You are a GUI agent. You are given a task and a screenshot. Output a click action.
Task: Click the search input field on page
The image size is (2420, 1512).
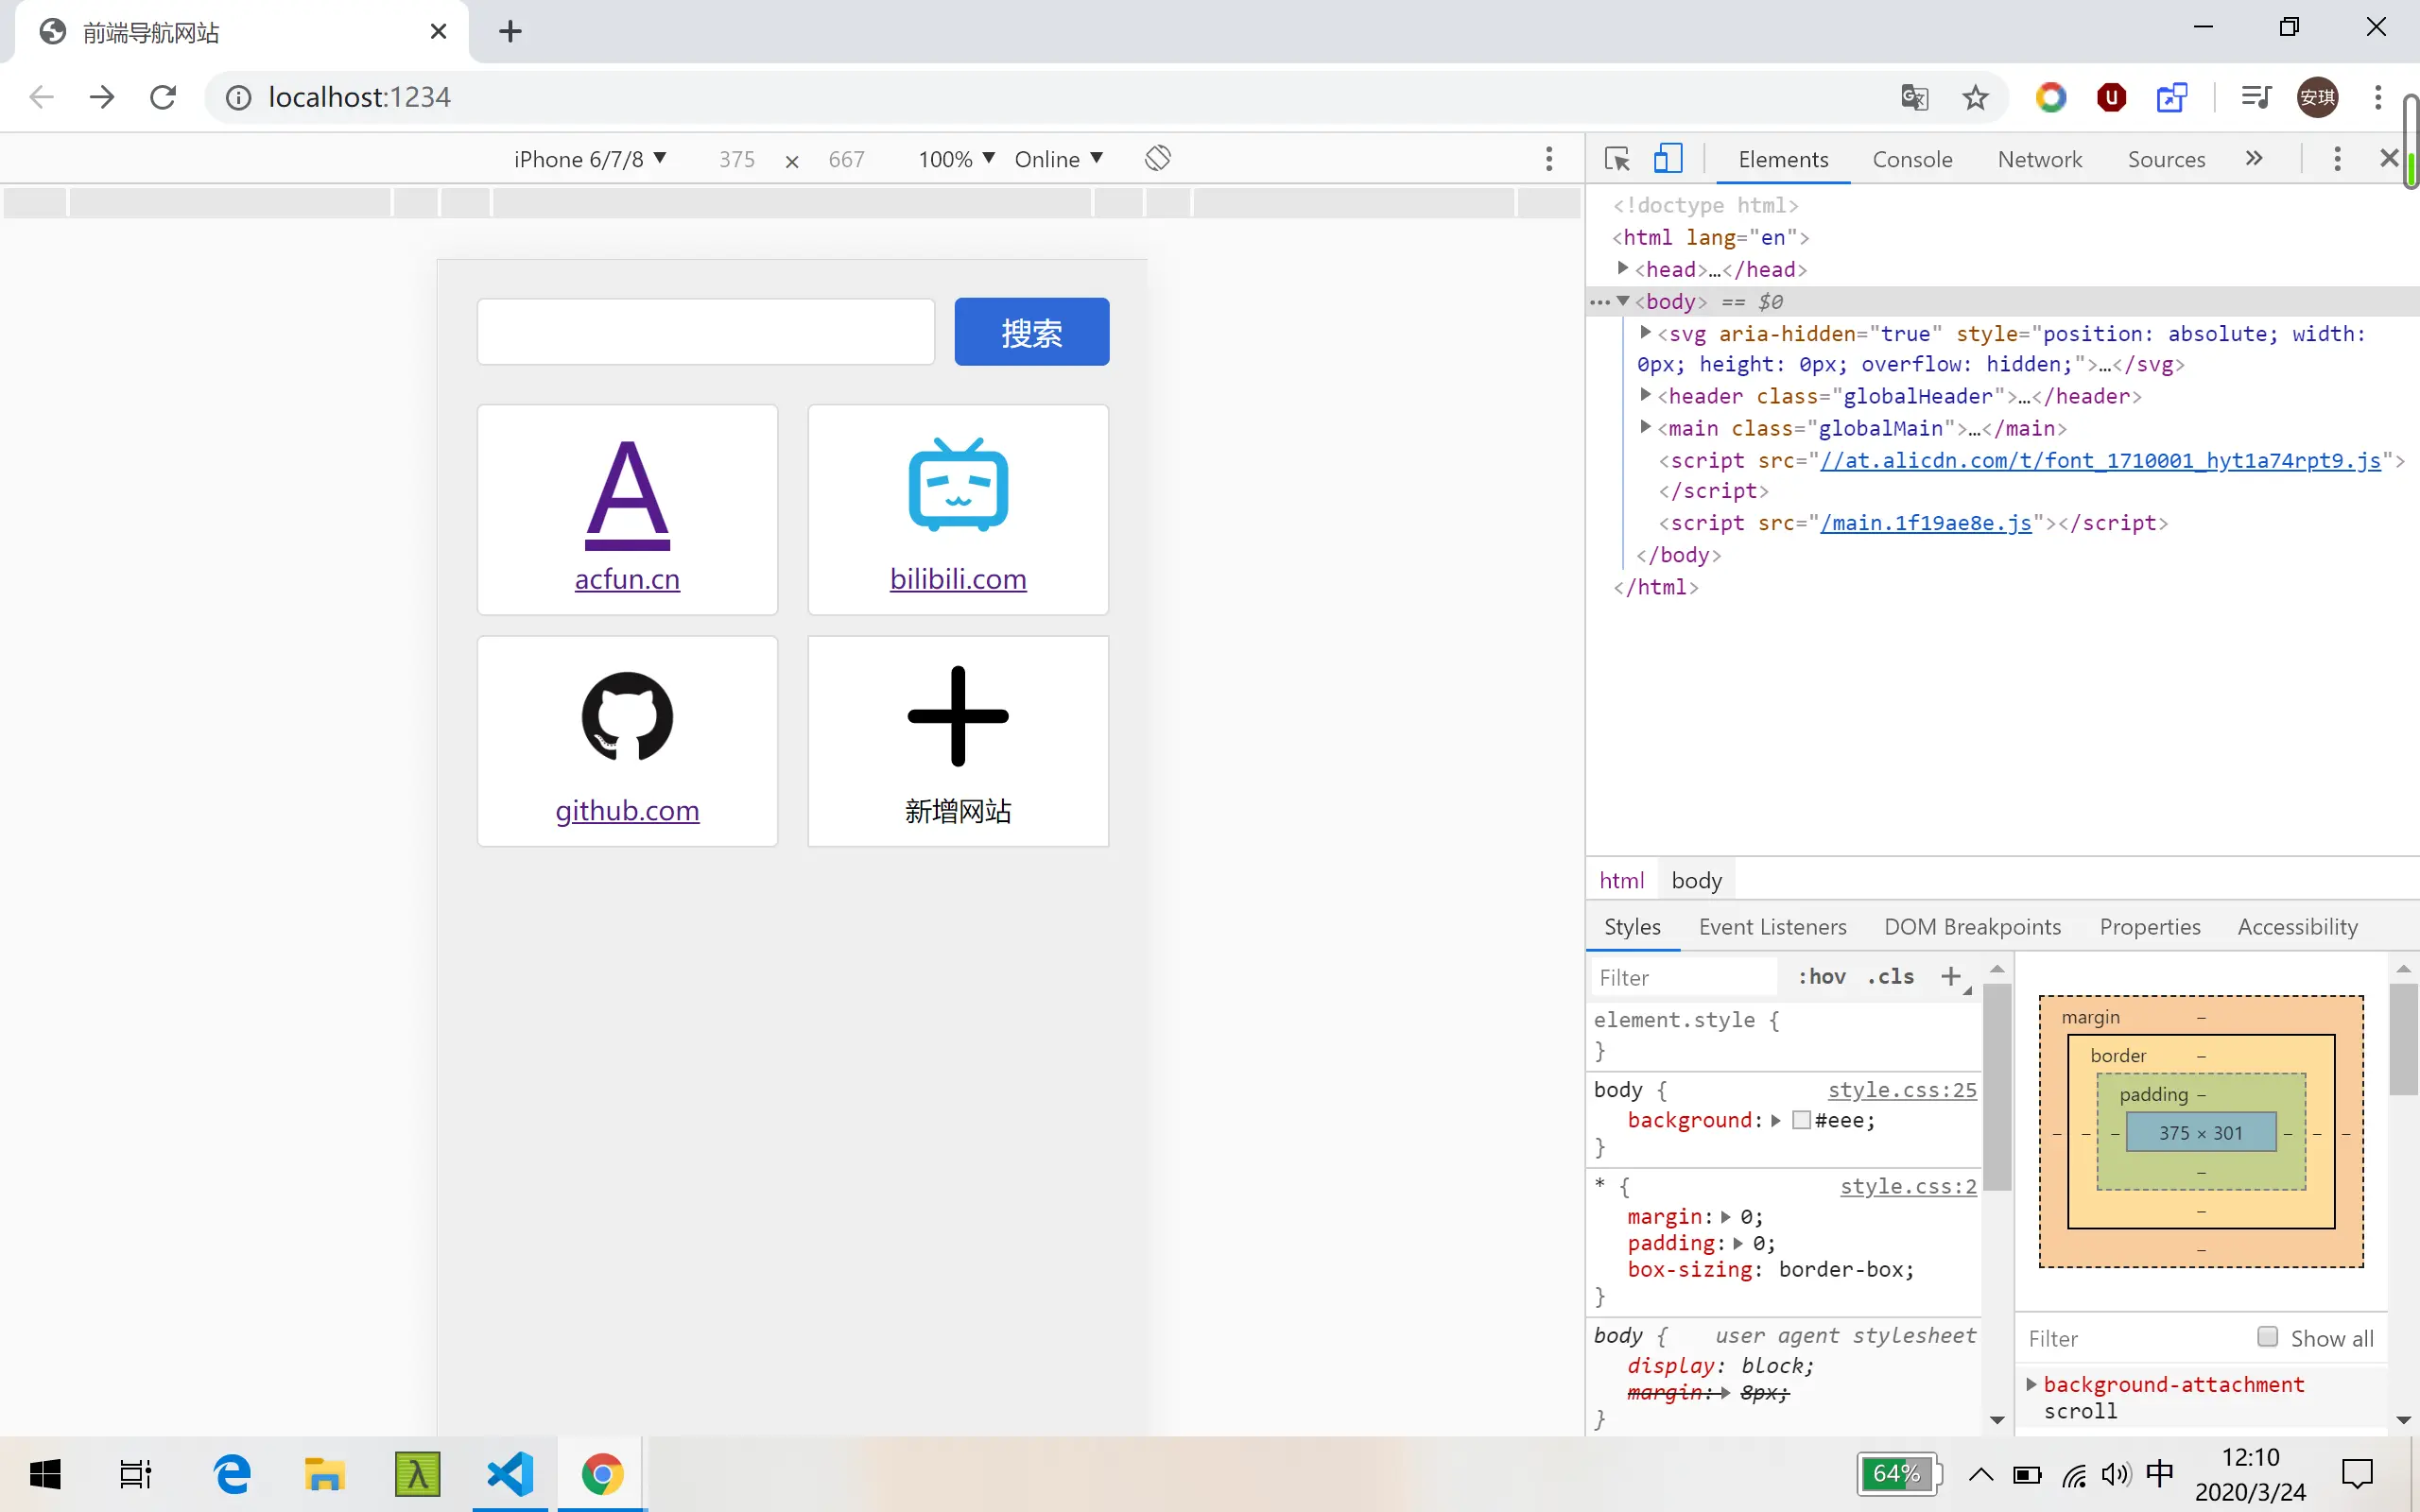tap(705, 332)
